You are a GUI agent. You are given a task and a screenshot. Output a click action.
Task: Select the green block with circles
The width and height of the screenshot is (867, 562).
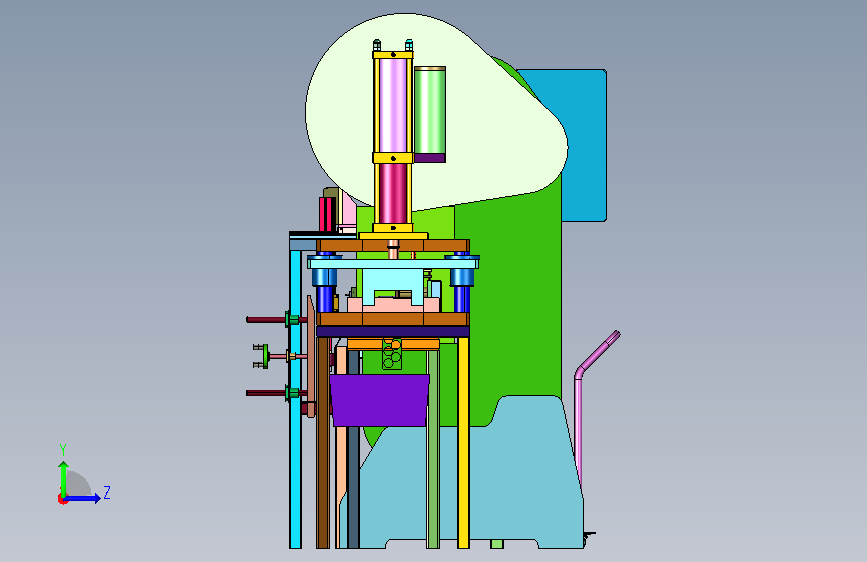(392, 354)
